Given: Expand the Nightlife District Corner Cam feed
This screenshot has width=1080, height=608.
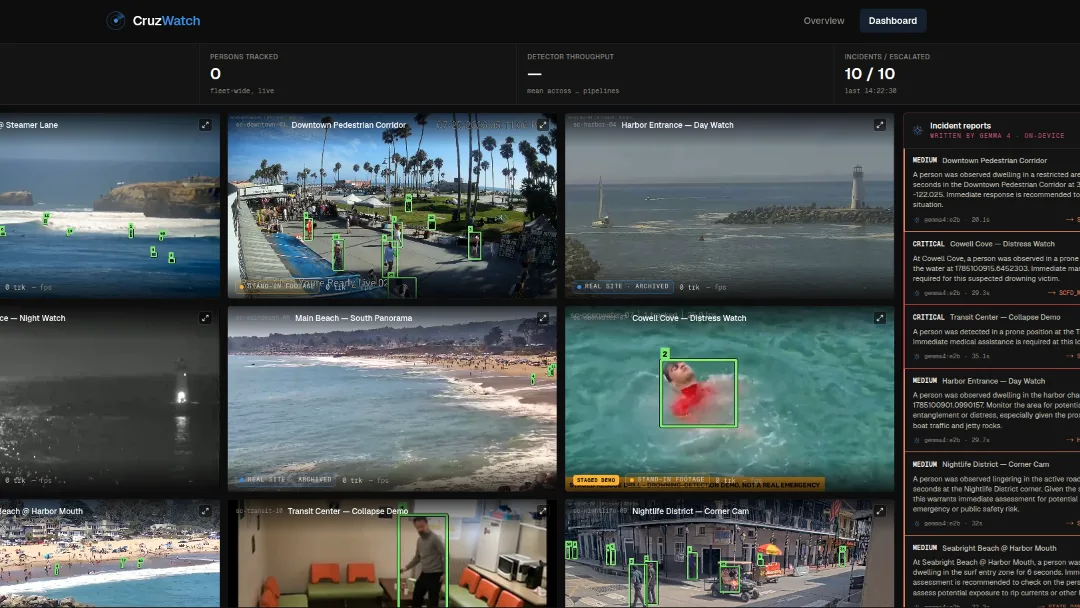Looking at the screenshot, I should point(880,511).
